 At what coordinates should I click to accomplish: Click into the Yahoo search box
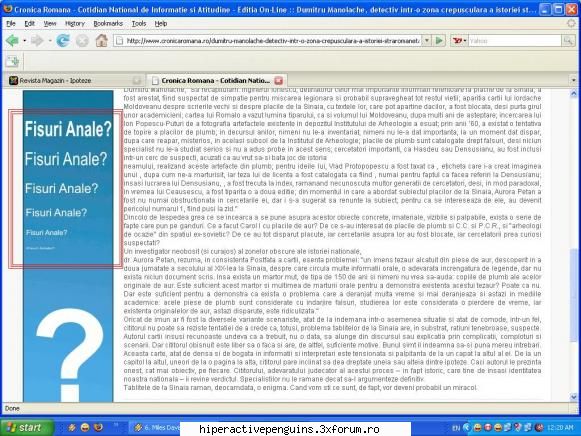tap(515, 40)
